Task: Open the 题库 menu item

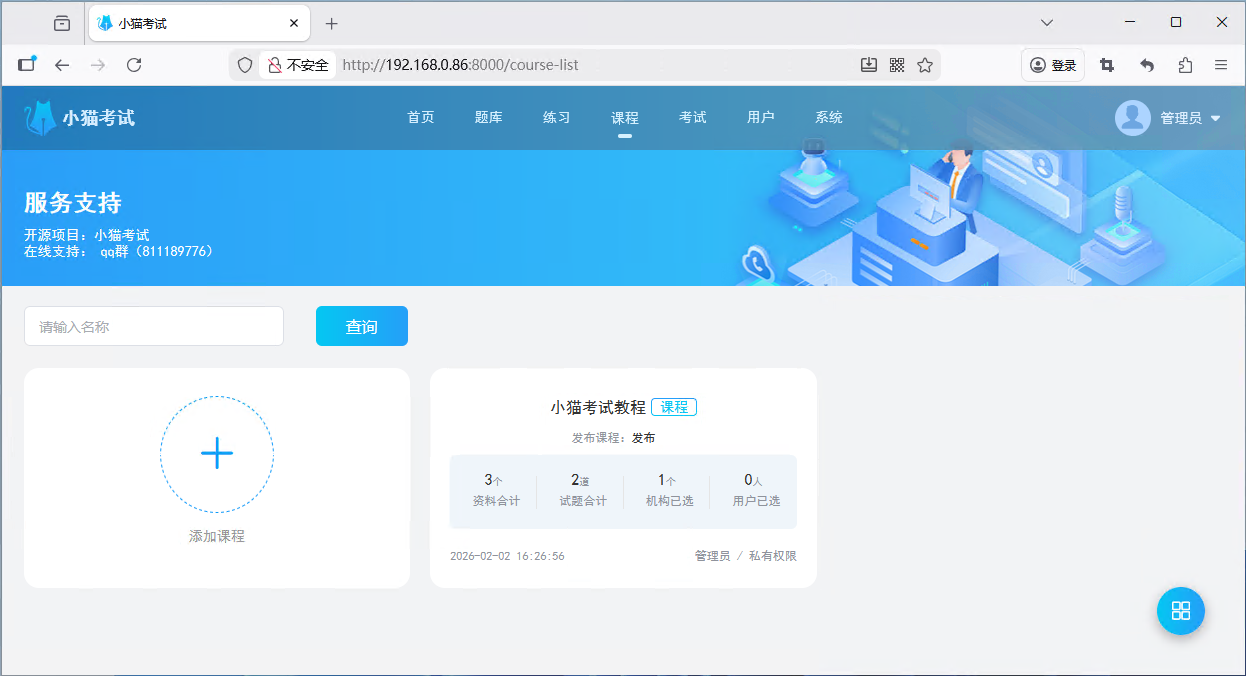Action: (489, 118)
